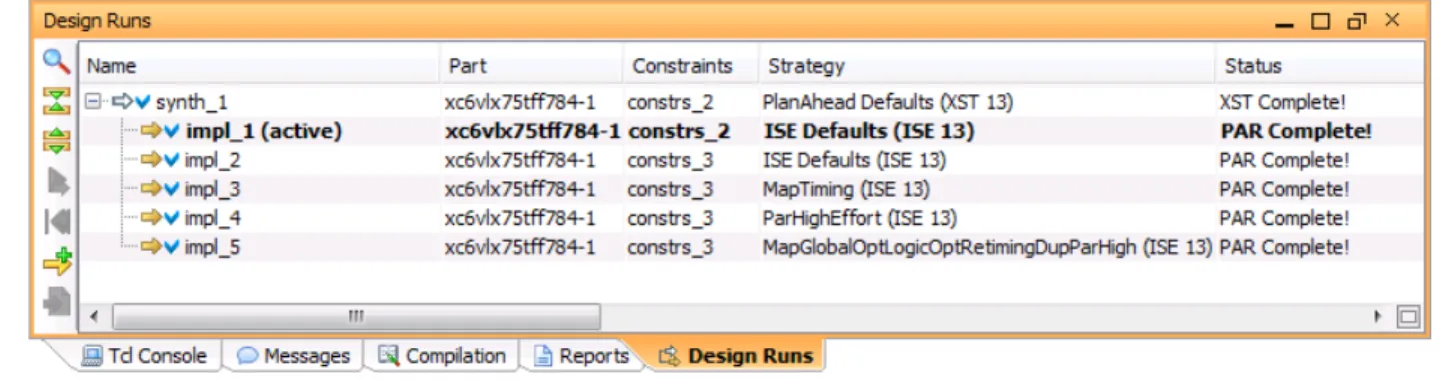1440x381 pixels.
Task: Click 'ParHighEffort (ISE 13)' strategy cell
Action: click(859, 218)
